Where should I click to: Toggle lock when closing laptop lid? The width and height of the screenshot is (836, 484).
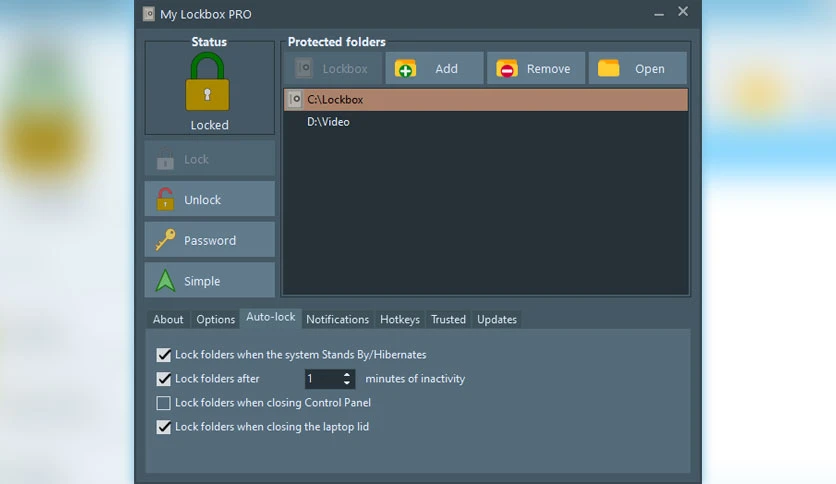tap(164, 426)
